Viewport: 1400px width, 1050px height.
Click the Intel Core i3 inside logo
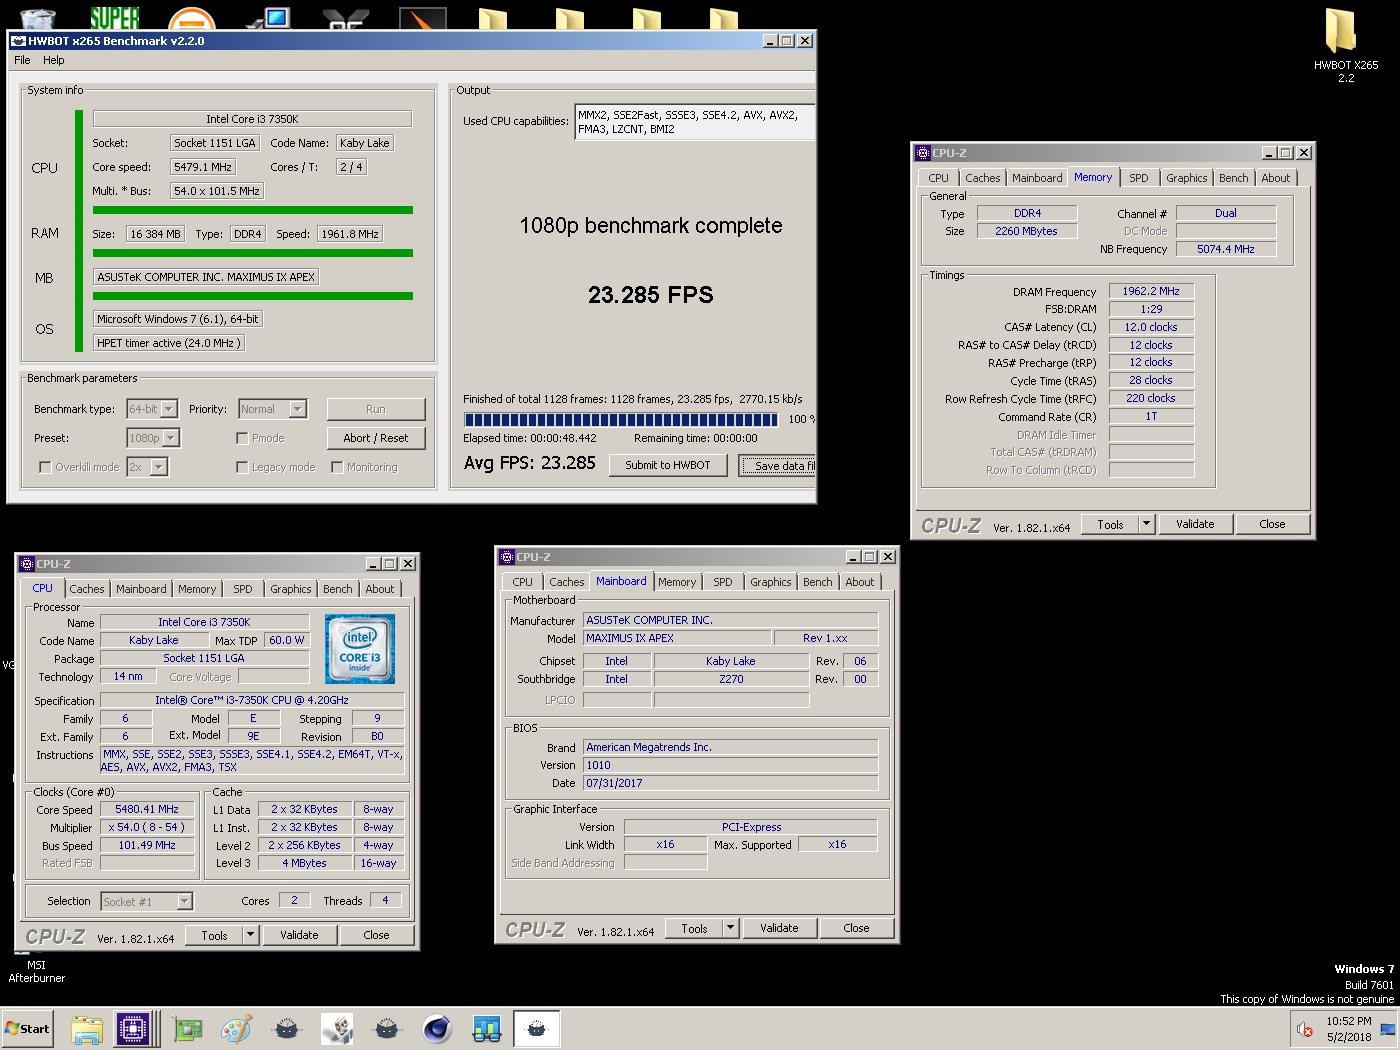pyautogui.click(x=360, y=648)
